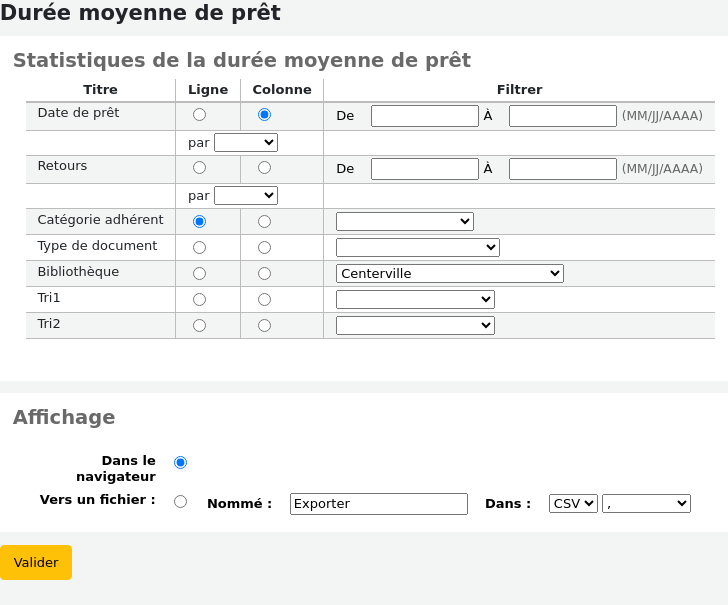The width and height of the screenshot is (728, 605).
Task: Open the 'par' dropdown under Retours
Action: 246,195
